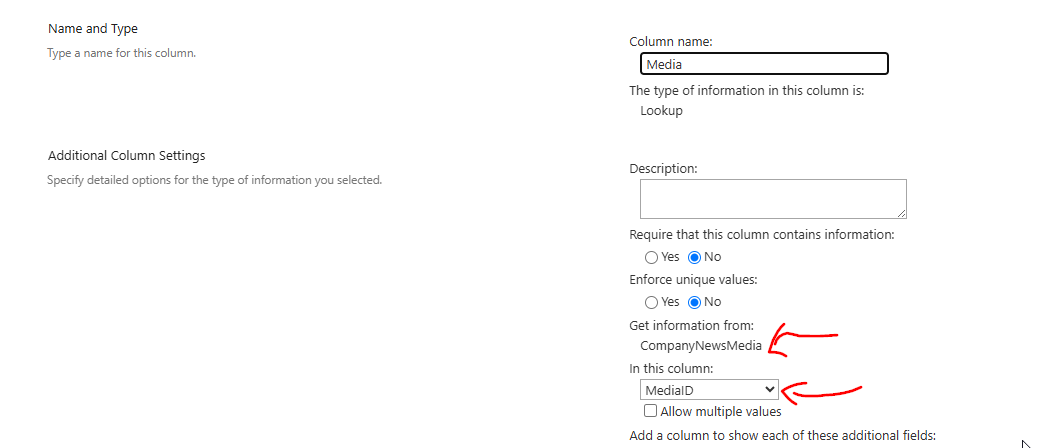The width and height of the screenshot is (1063, 448).
Task: Choose No under Enforce unique values
Action: tap(694, 302)
